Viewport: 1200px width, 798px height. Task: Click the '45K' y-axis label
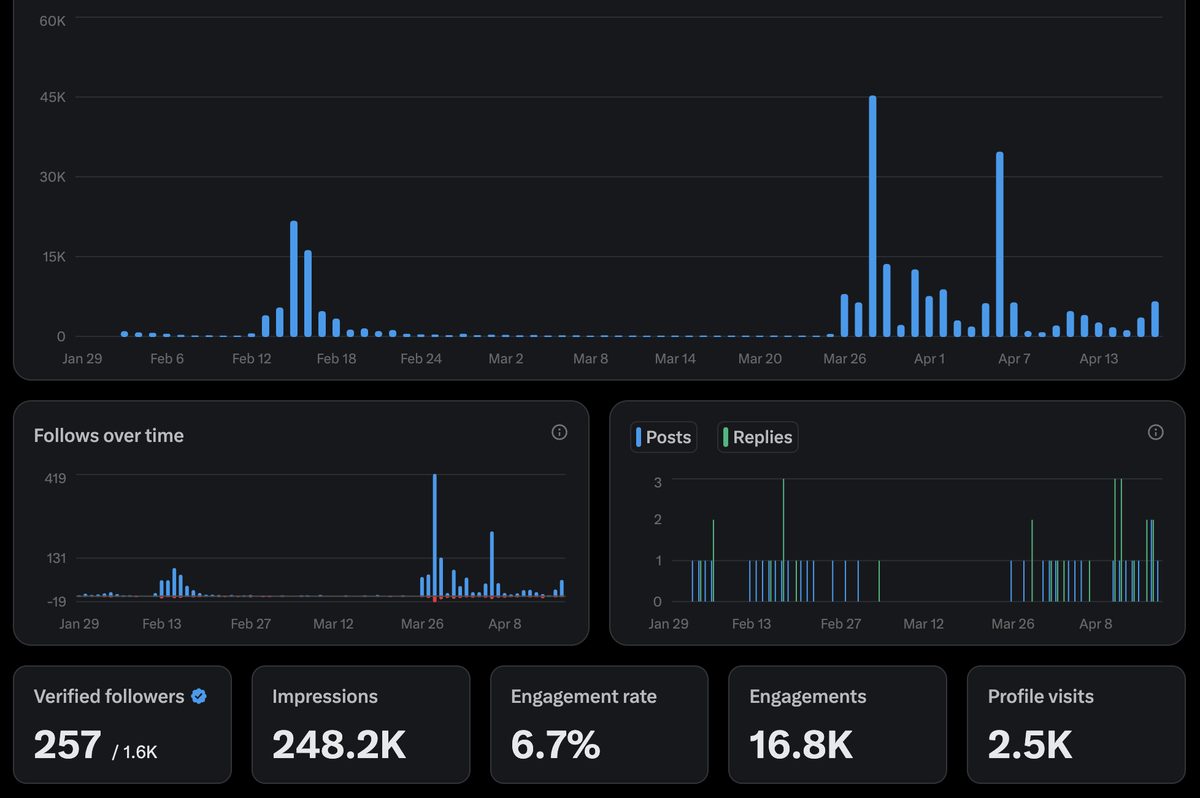click(53, 97)
